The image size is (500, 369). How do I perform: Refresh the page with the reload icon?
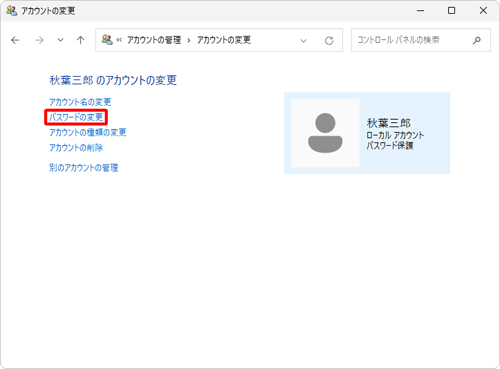tap(329, 41)
